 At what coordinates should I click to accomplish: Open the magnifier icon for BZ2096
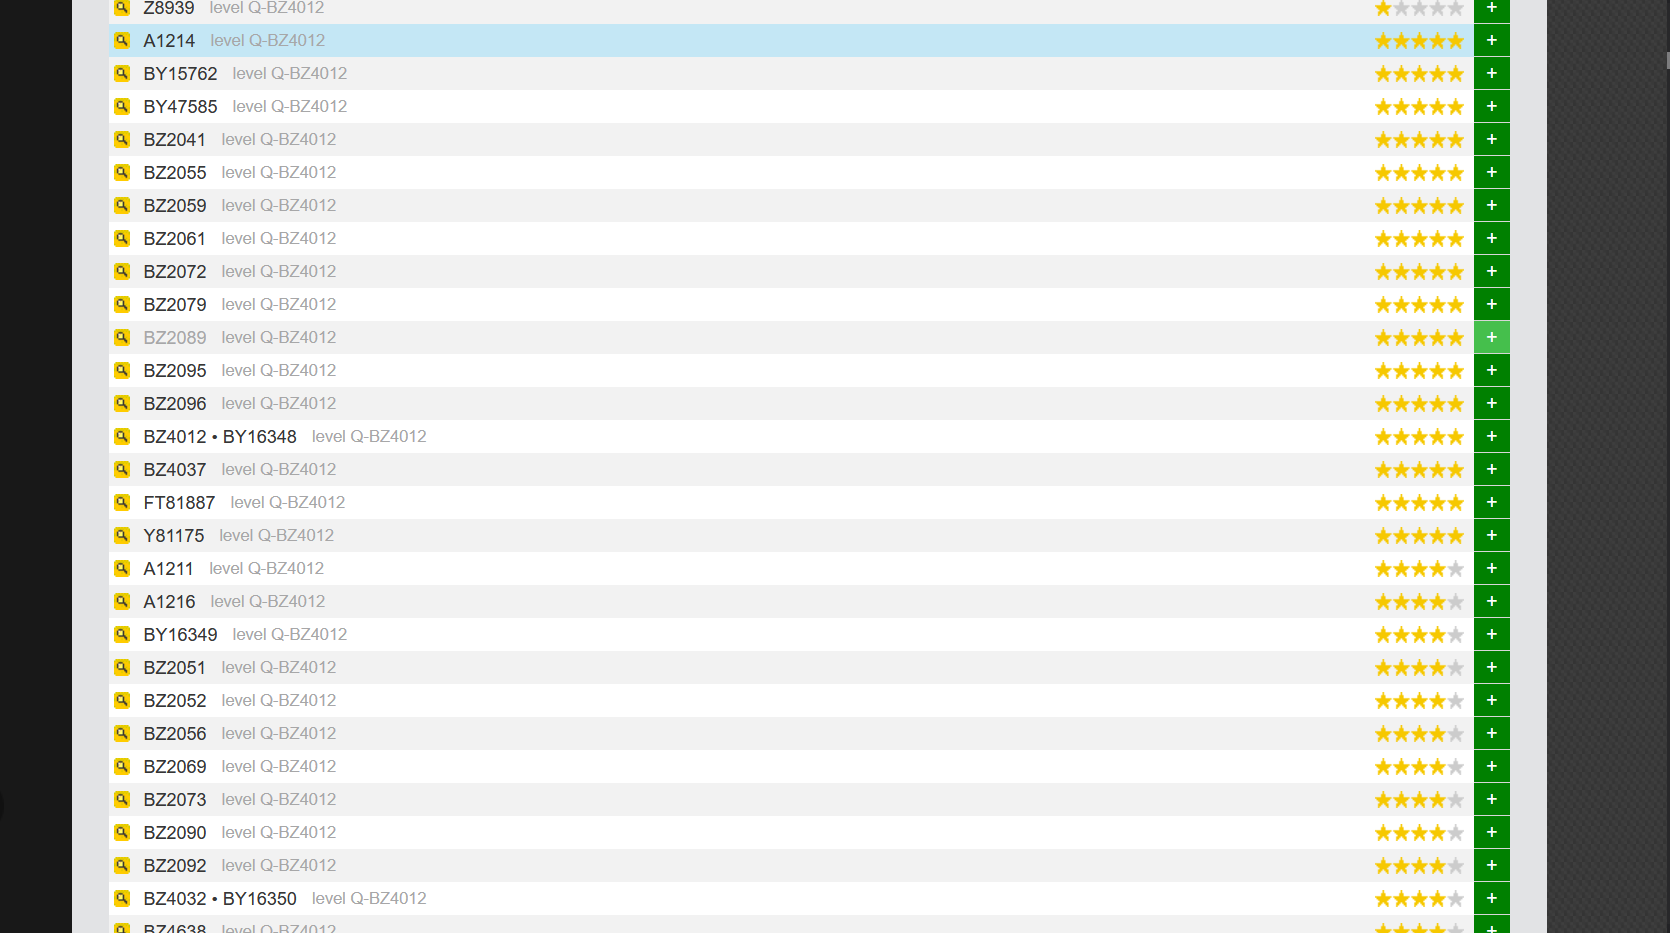pos(122,404)
